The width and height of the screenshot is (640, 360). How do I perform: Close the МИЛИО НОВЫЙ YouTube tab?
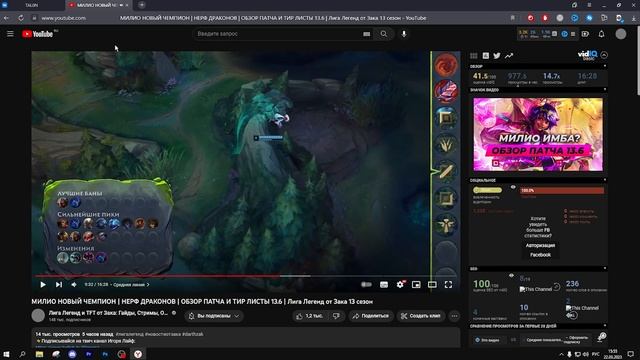pos(127,5)
